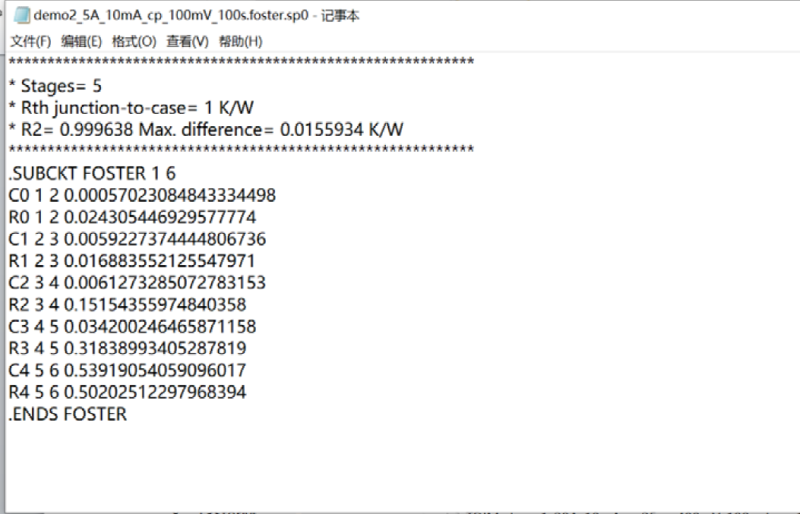The width and height of the screenshot is (800, 514).
Task: Place cursor in the C0 1 2 value line
Action: click(142, 195)
